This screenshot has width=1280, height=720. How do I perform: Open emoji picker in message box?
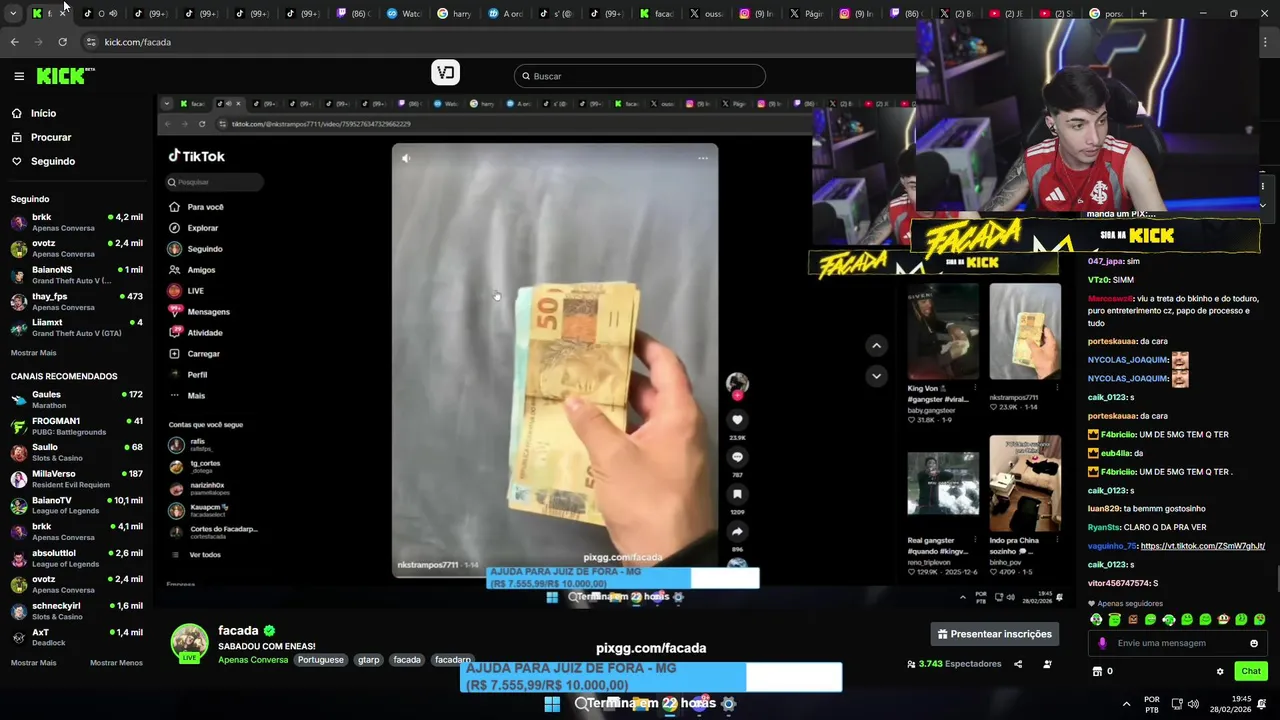[x=1254, y=643]
